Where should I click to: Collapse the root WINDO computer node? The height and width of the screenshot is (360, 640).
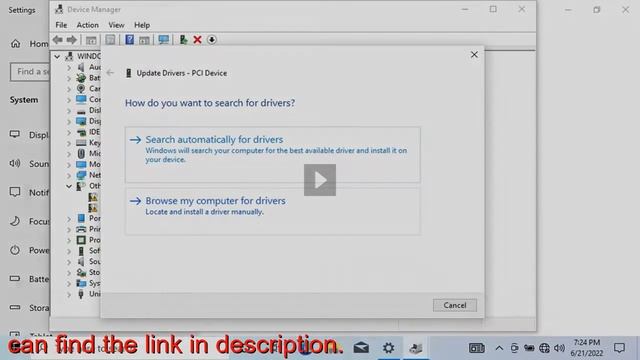coord(57,56)
